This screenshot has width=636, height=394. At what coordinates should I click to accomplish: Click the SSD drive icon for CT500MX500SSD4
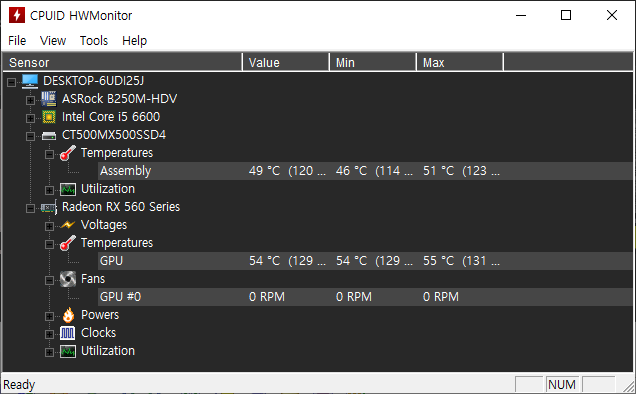[49, 135]
